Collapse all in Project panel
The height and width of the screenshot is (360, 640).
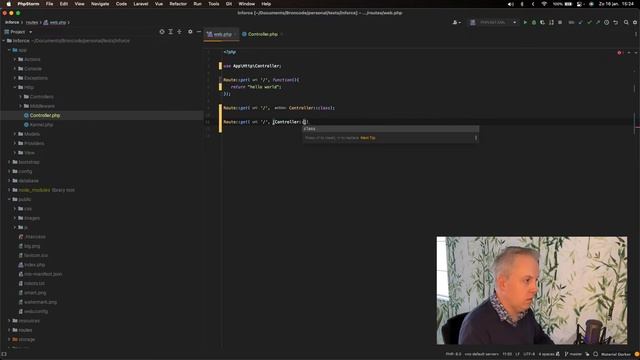[179, 32]
